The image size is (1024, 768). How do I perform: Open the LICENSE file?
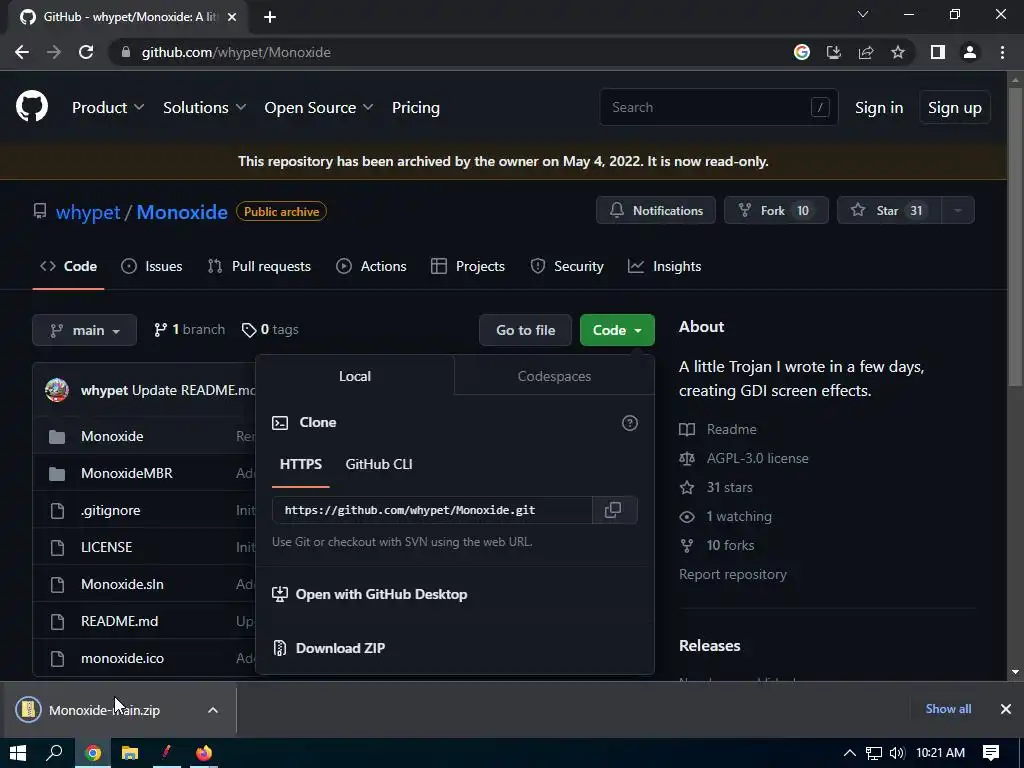106,547
